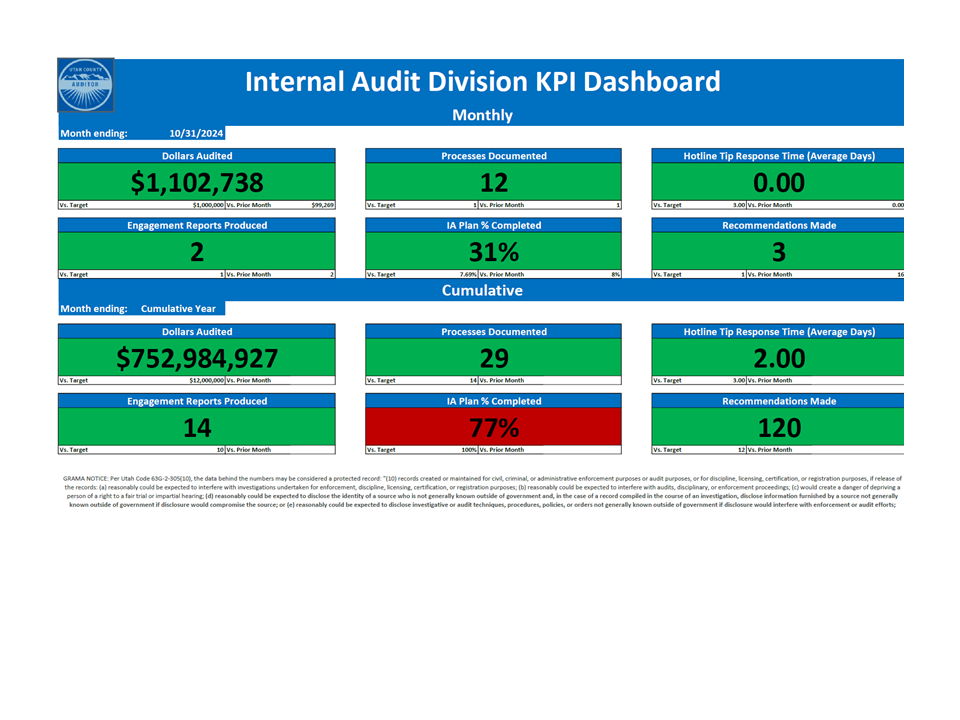
Task: Click the $99,269 prior month dollars cell
Action: click(322, 205)
